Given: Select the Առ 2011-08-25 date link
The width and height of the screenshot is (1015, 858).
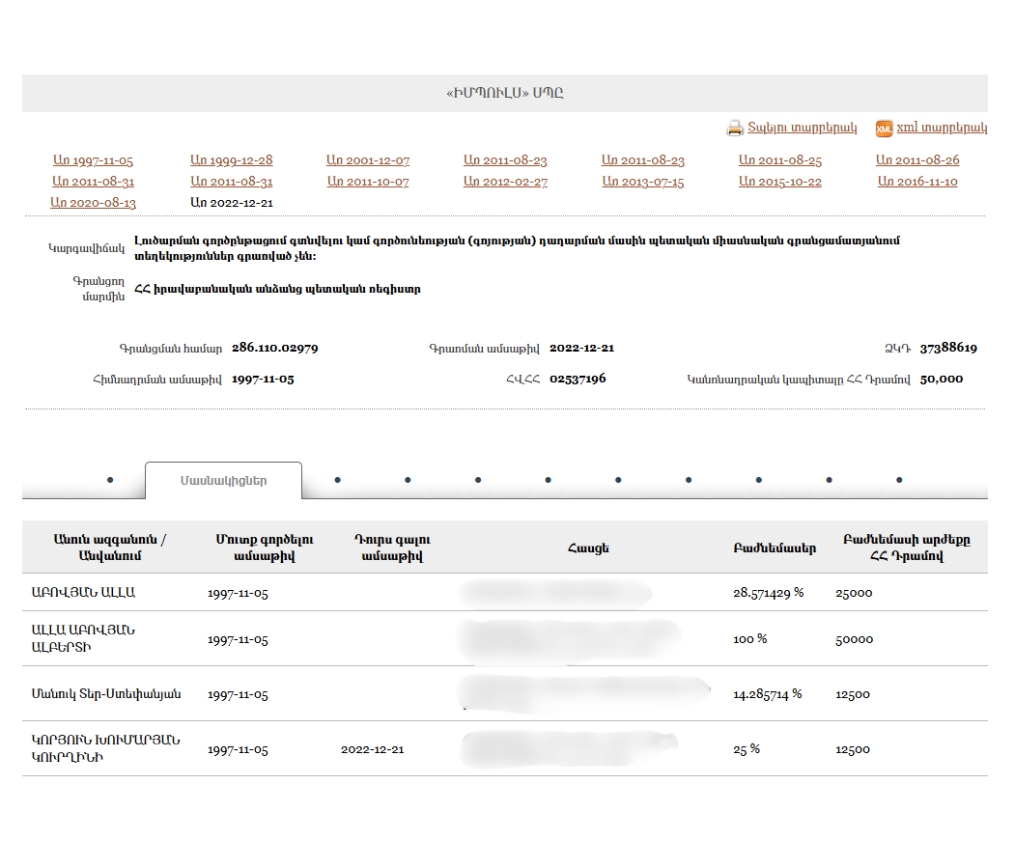Looking at the screenshot, I should [780, 160].
